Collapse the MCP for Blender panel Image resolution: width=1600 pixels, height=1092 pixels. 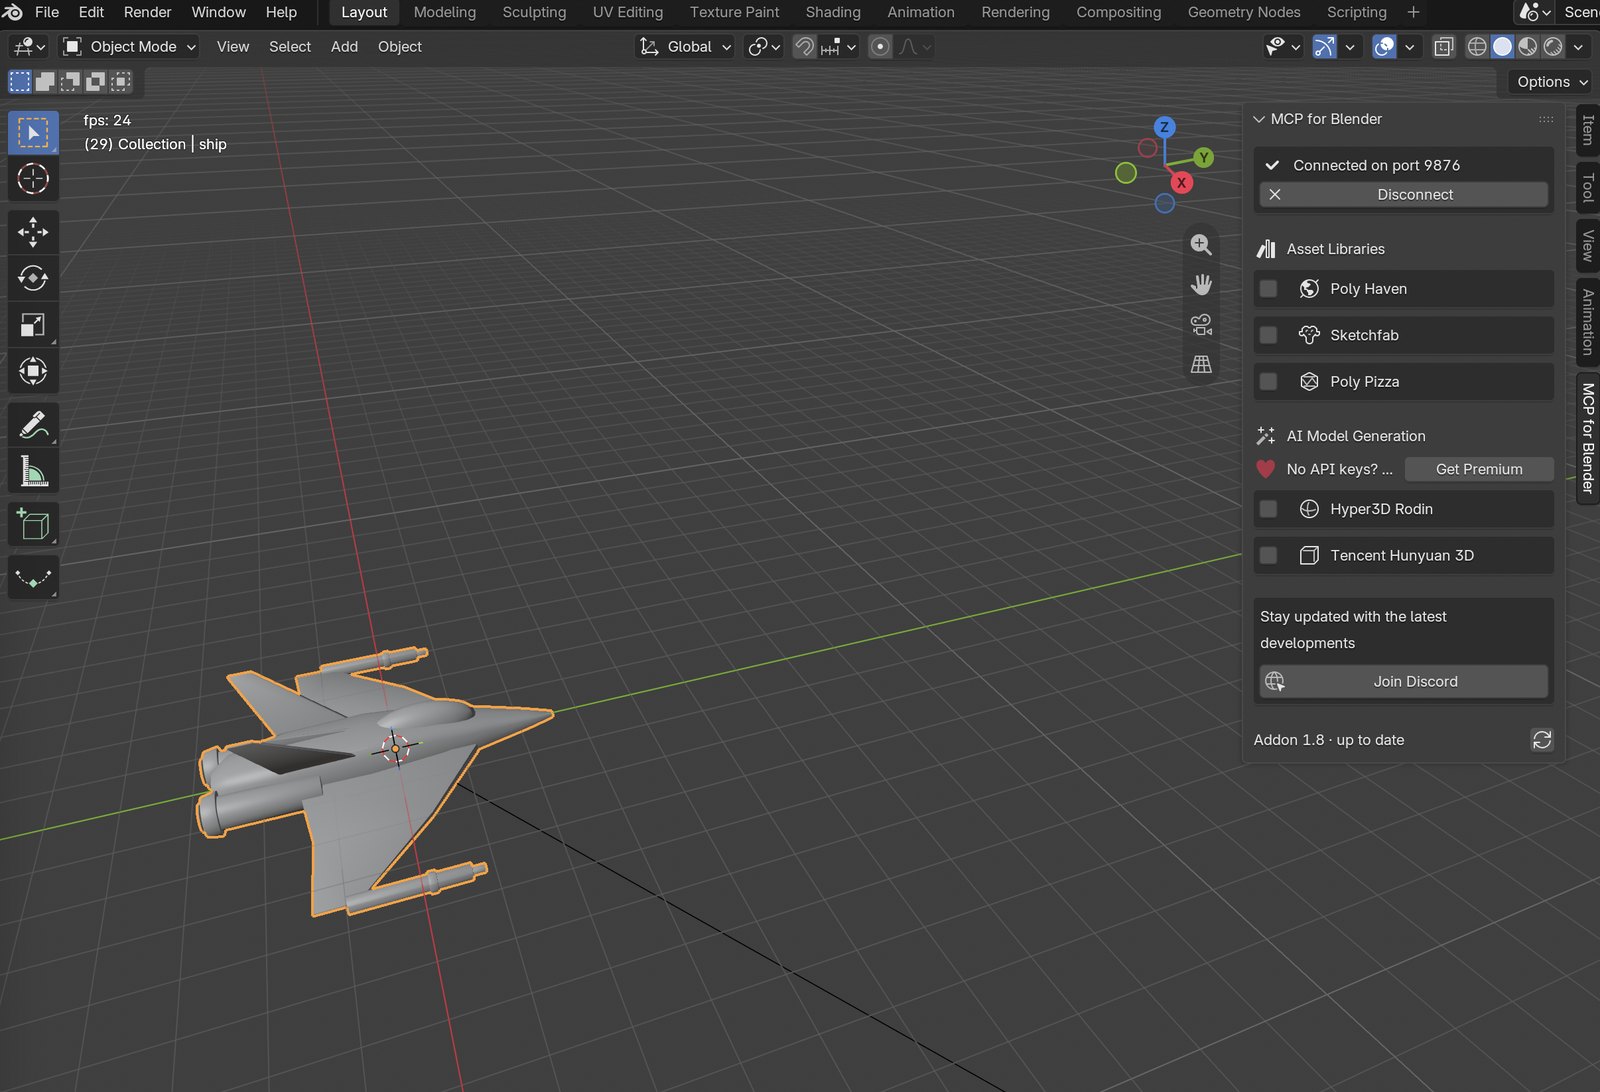tap(1259, 119)
